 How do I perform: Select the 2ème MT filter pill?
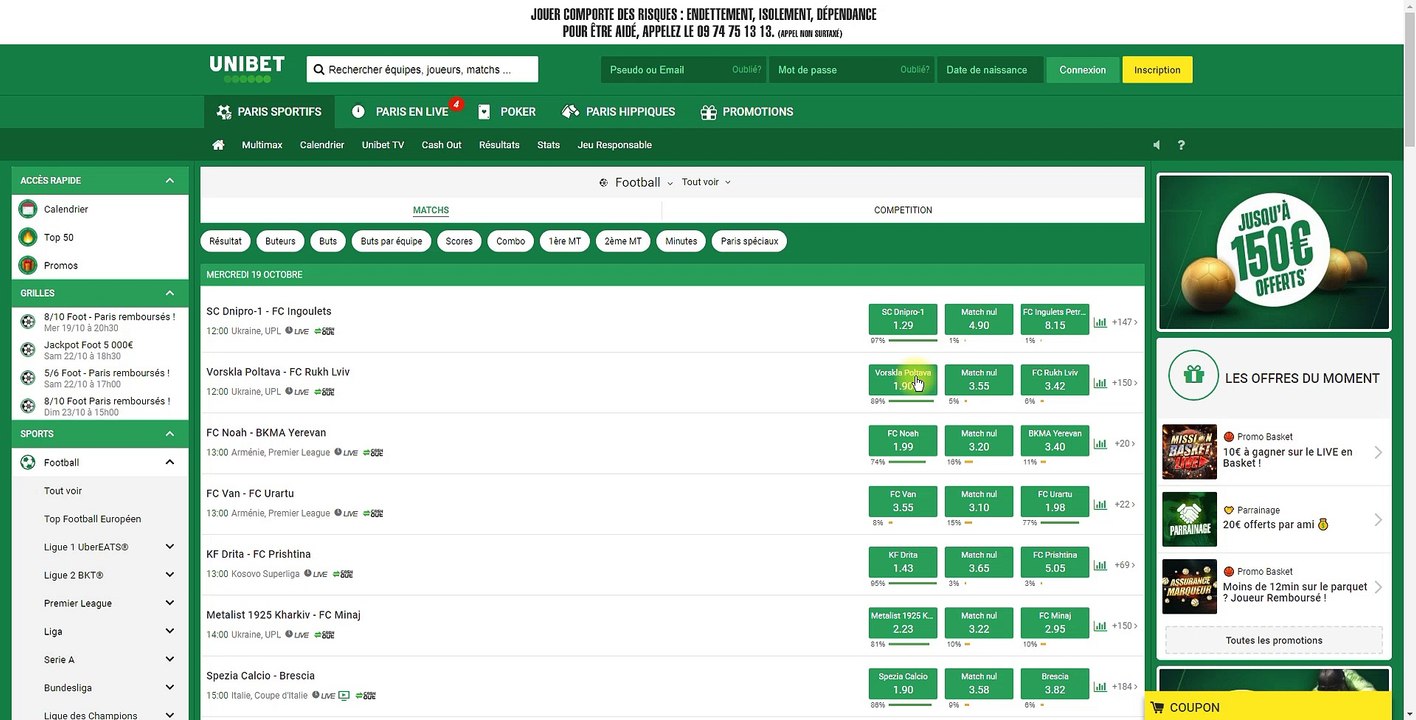(x=623, y=241)
